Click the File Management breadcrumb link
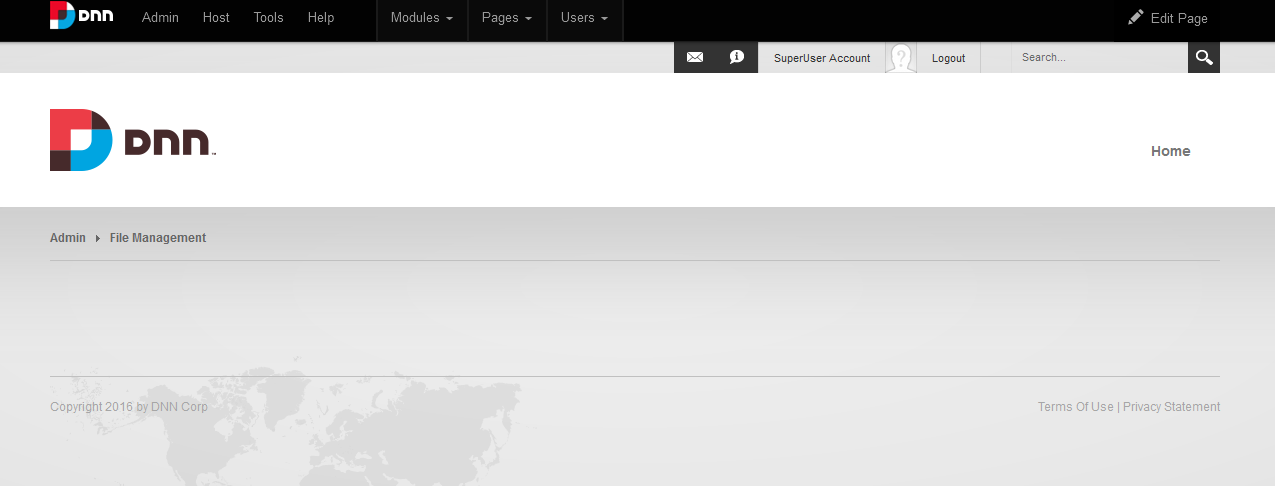Image resolution: width=1275 pixels, height=486 pixels. coord(158,238)
